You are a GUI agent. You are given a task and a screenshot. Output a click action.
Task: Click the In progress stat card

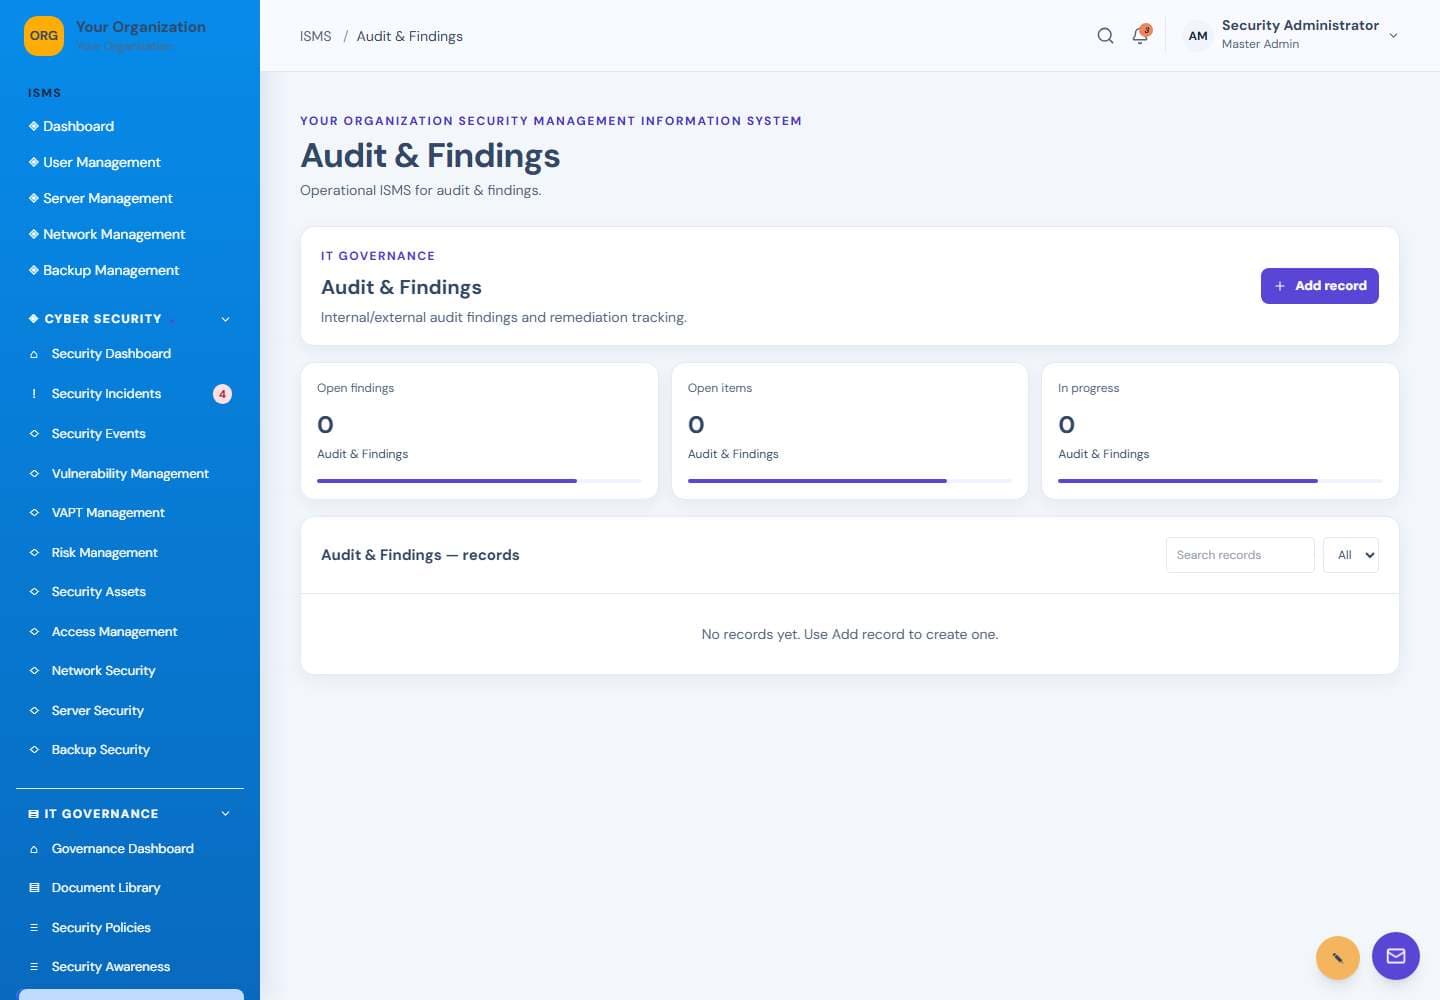[1220, 431]
